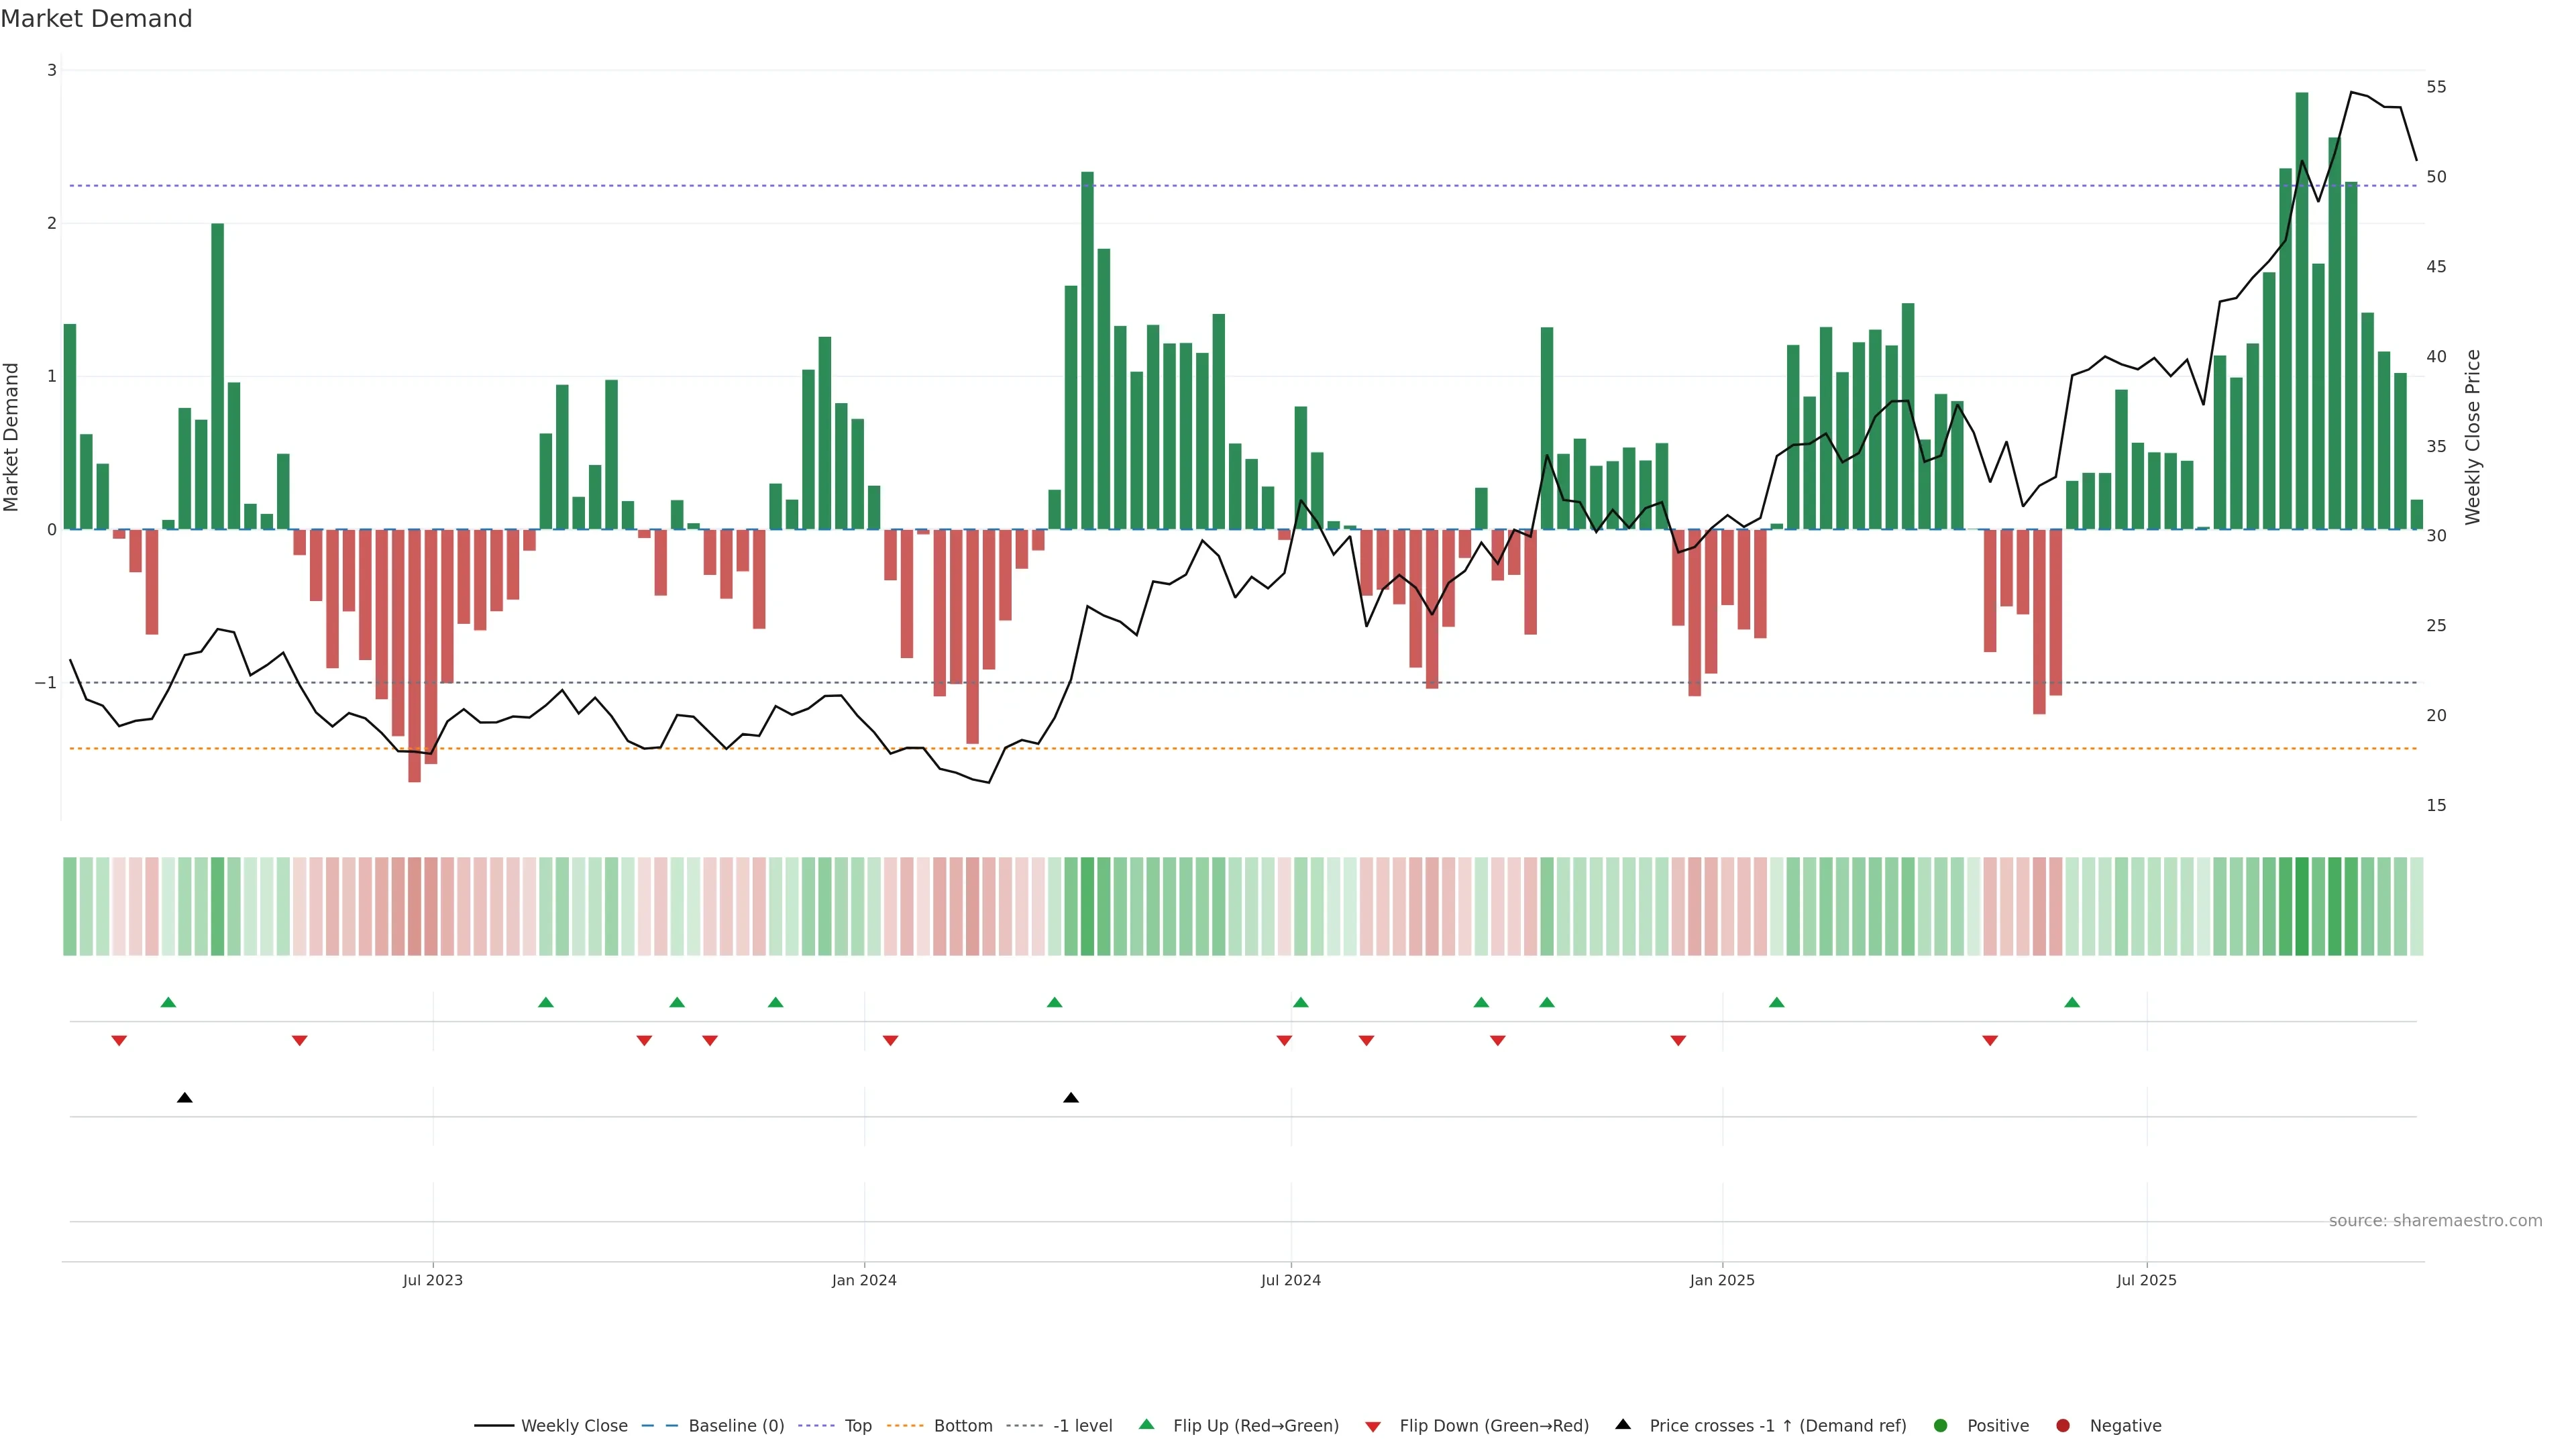The image size is (2576, 1449).
Task: Click black triangle marker near April 2024
Action: [1071, 1098]
